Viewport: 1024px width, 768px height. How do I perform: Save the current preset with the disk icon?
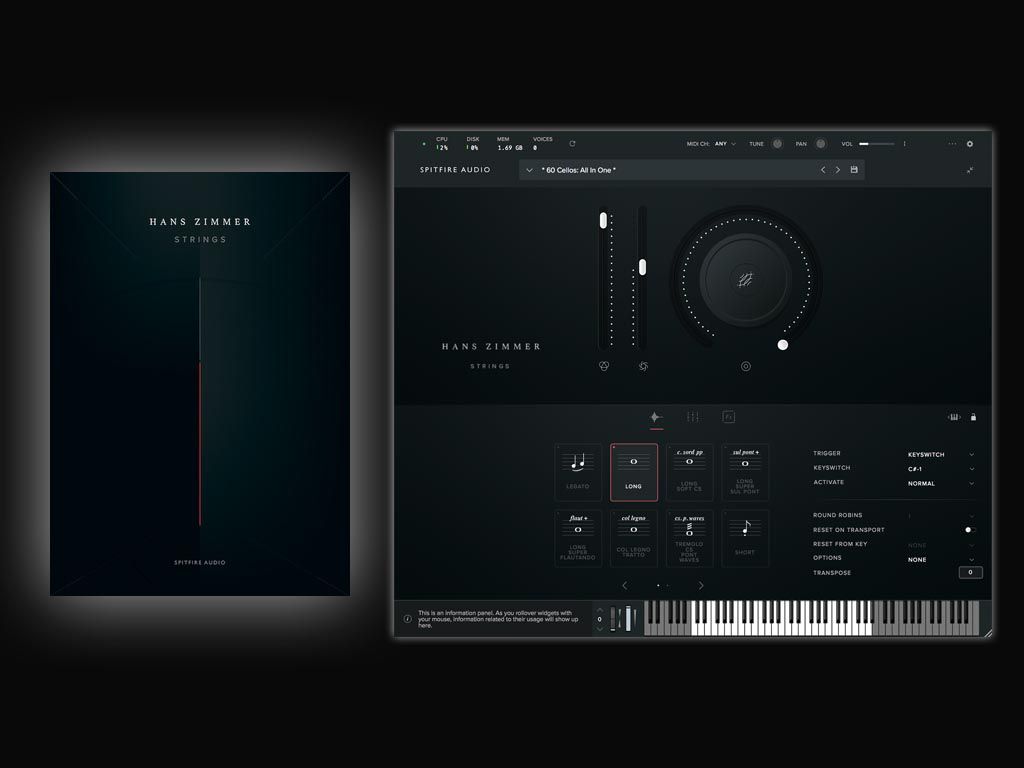pyautogui.click(x=852, y=170)
